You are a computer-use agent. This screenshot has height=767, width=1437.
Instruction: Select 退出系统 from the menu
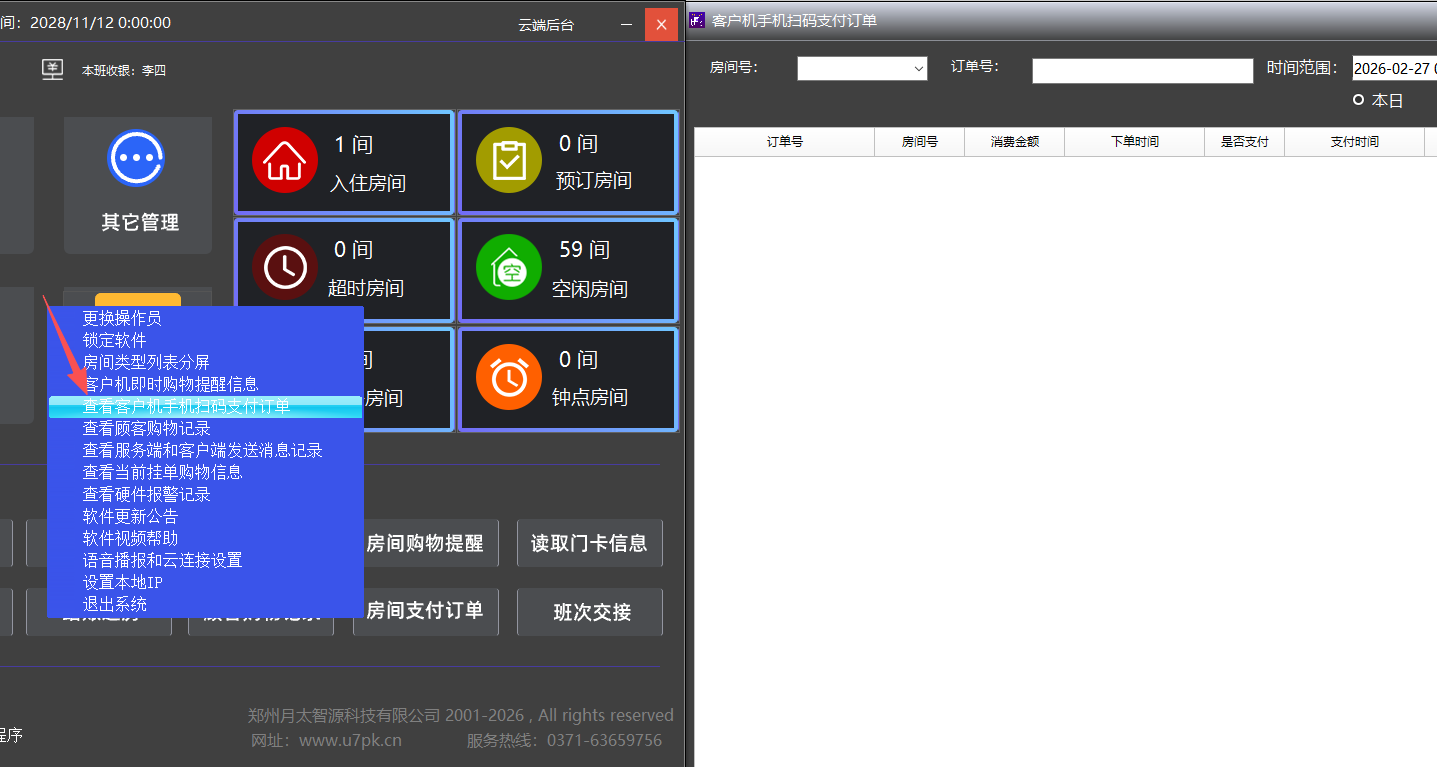tap(115, 604)
